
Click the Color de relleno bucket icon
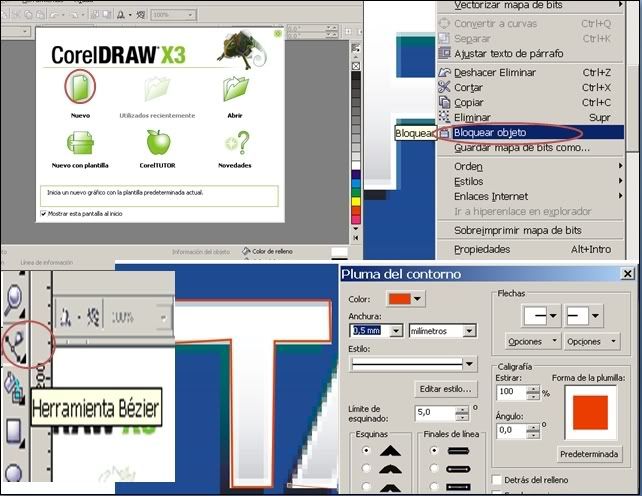246,251
